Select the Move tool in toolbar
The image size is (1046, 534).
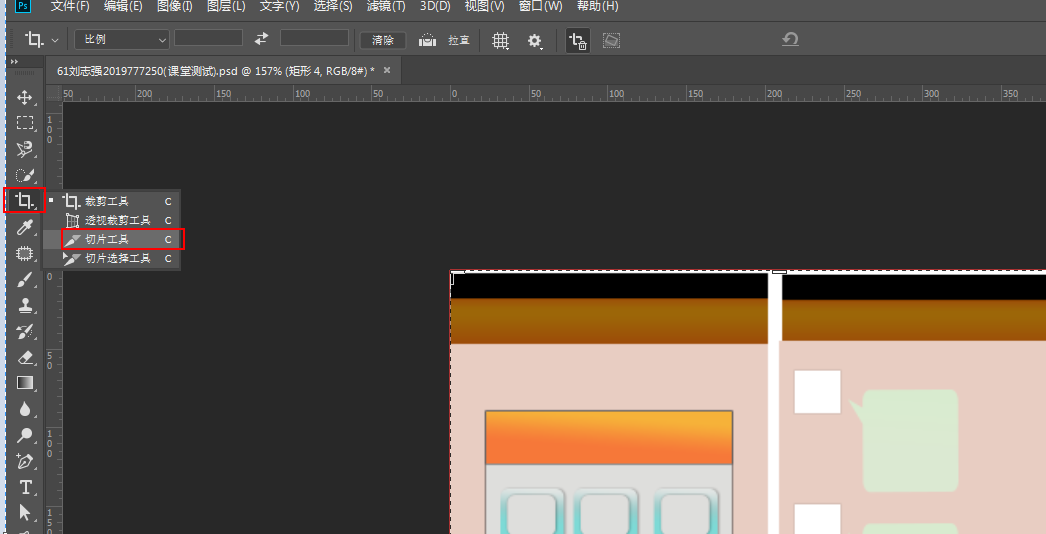pyautogui.click(x=25, y=97)
